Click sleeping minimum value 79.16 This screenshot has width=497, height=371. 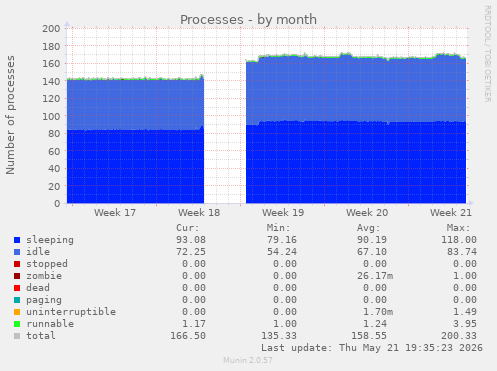(282, 240)
